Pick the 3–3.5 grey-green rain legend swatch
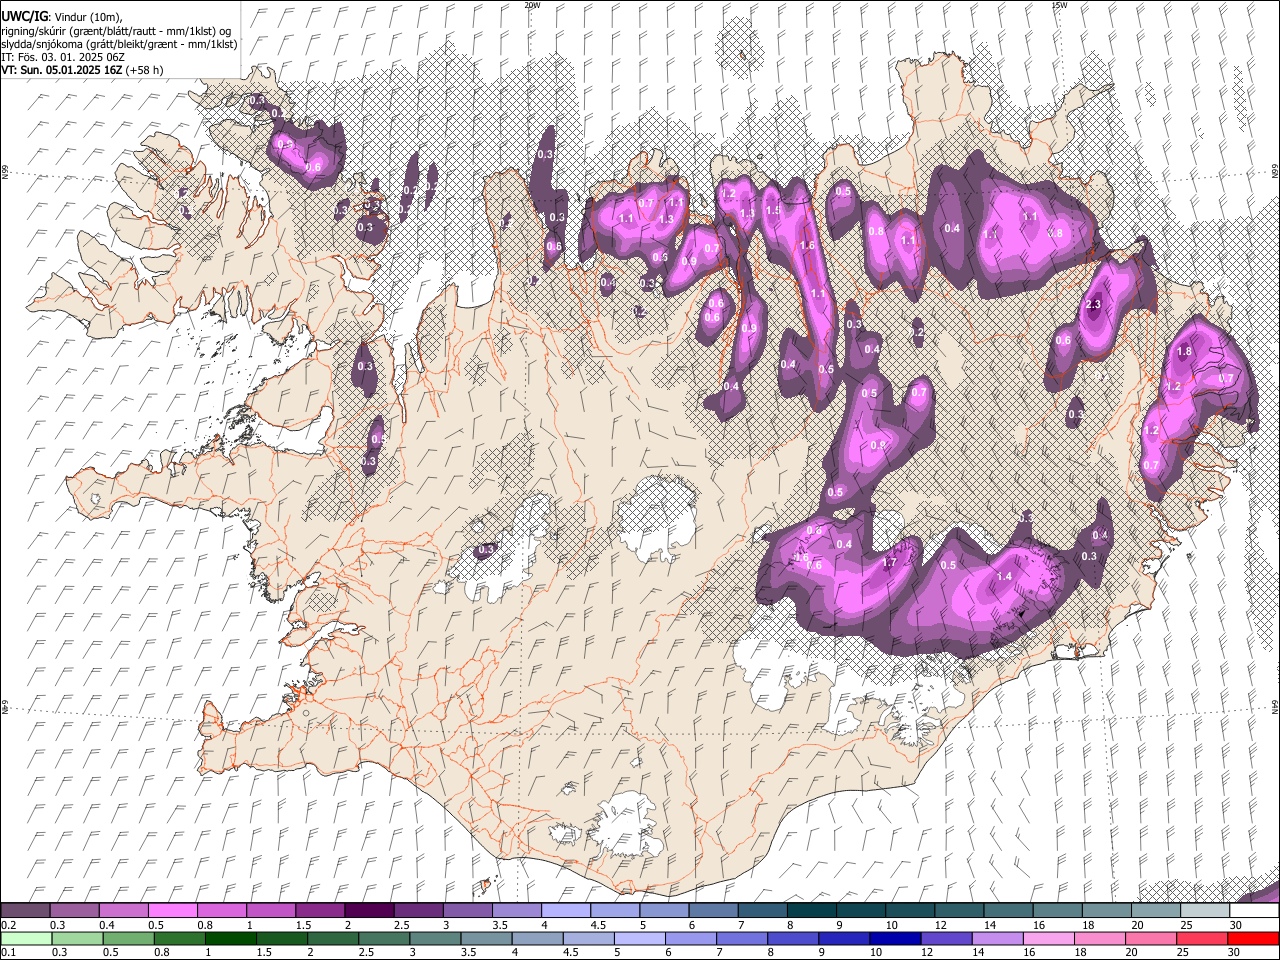 435,938
